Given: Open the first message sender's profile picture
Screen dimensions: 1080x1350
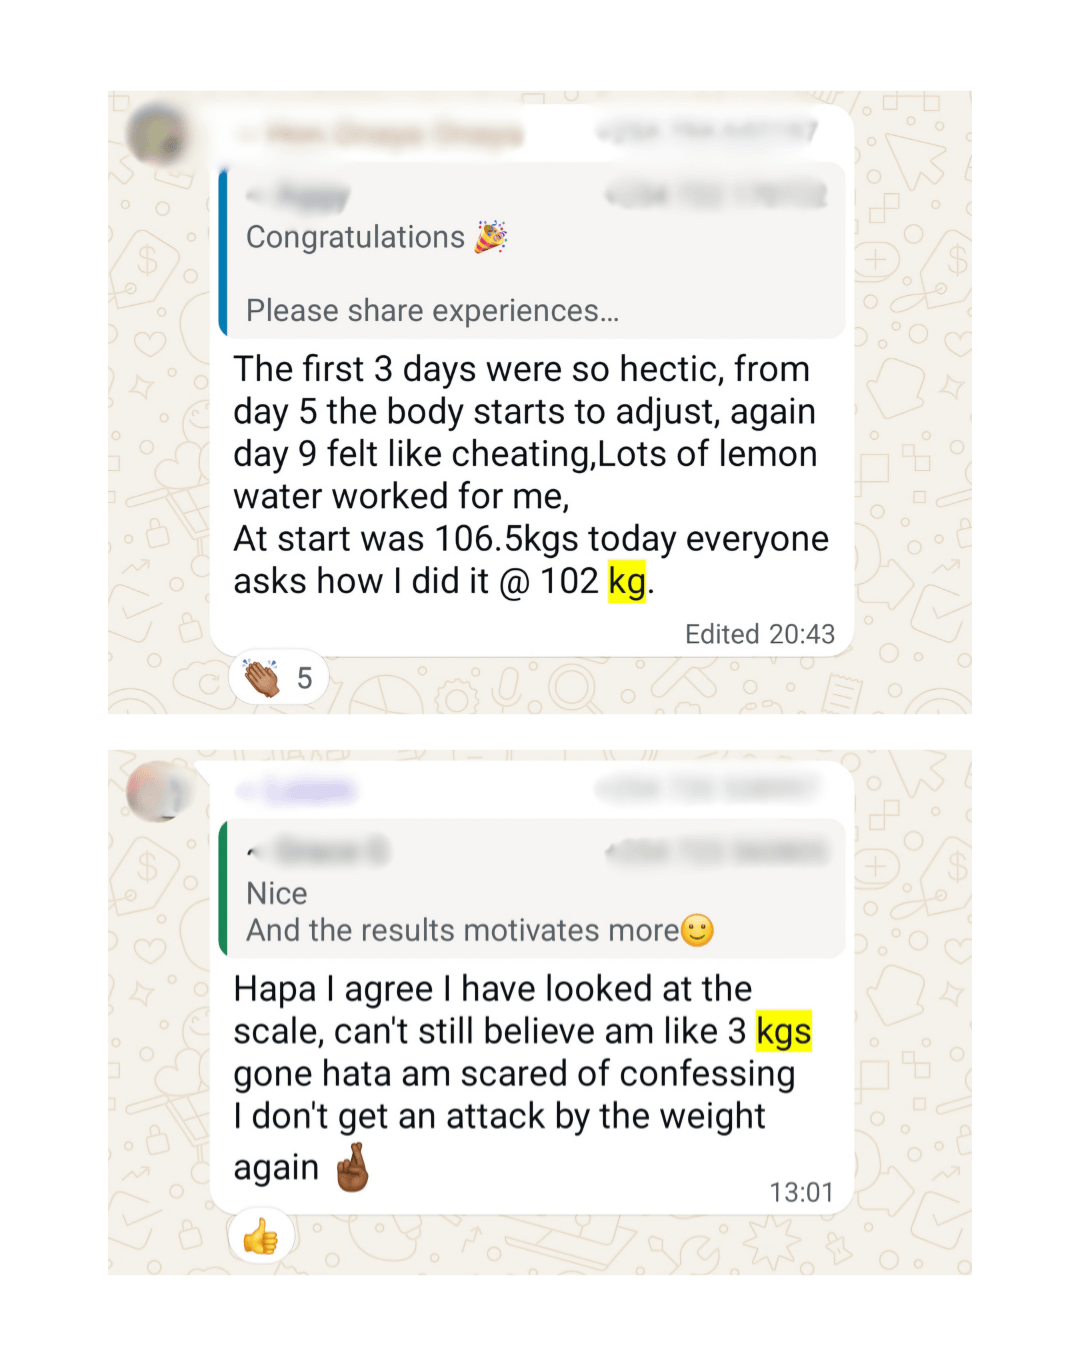Looking at the screenshot, I should coord(158,134).
